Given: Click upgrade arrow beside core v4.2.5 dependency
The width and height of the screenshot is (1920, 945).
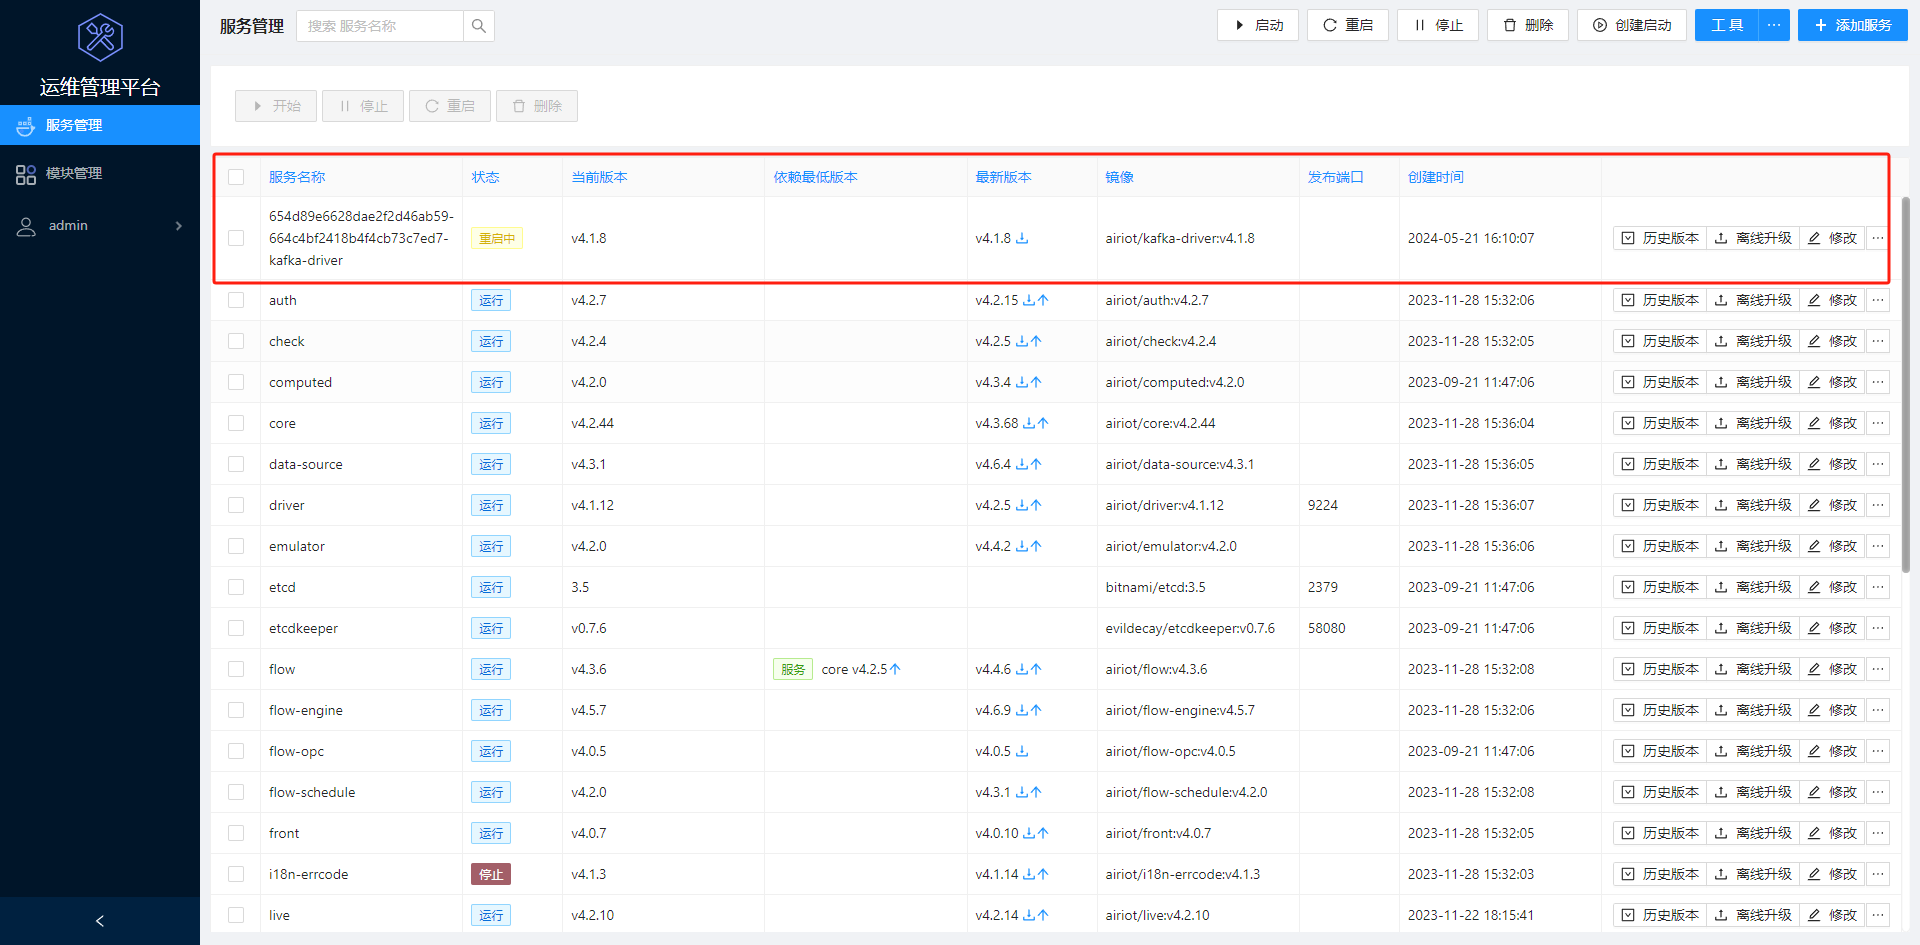Looking at the screenshot, I should [x=895, y=669].
